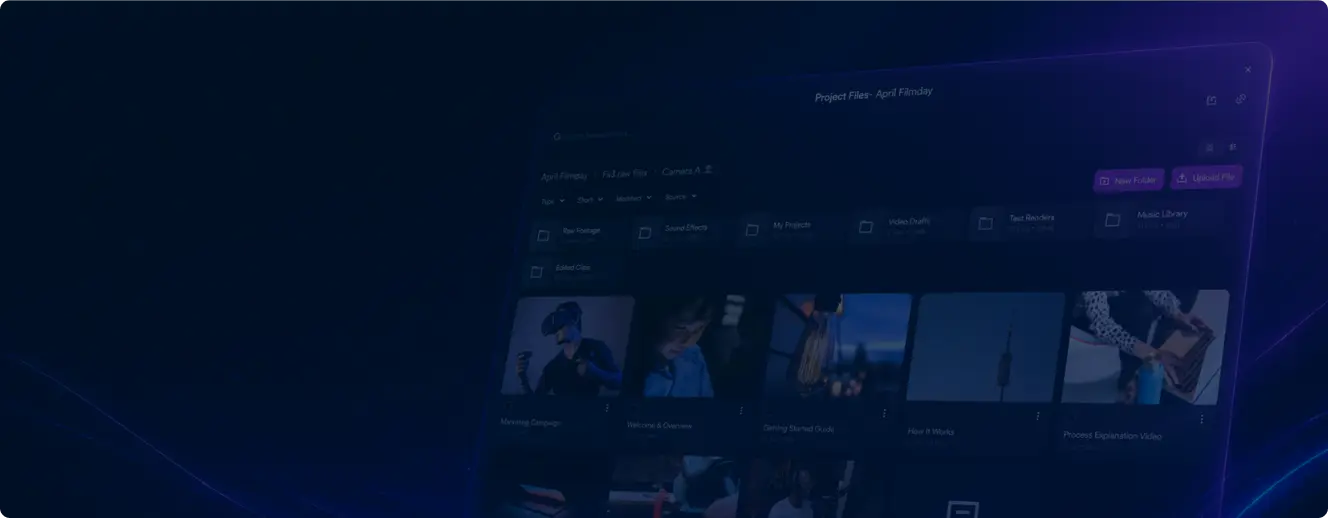The height and width of the screenshot is (518, 1328).
Task: Open options menu for Process Explanation Video
Action: click(x=1201, y=419)
